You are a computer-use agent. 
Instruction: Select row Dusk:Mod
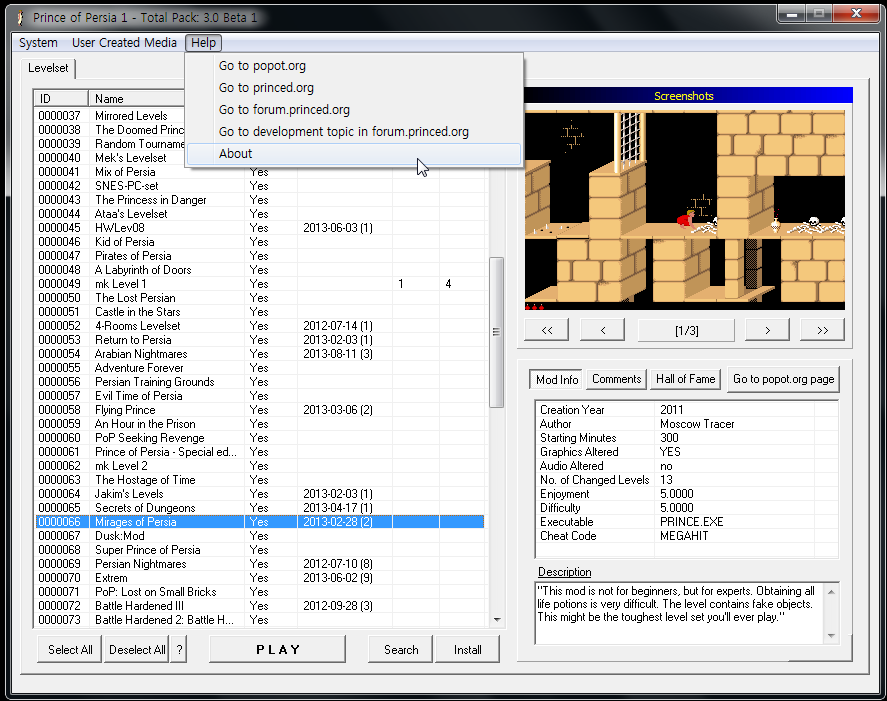[260, 536]
